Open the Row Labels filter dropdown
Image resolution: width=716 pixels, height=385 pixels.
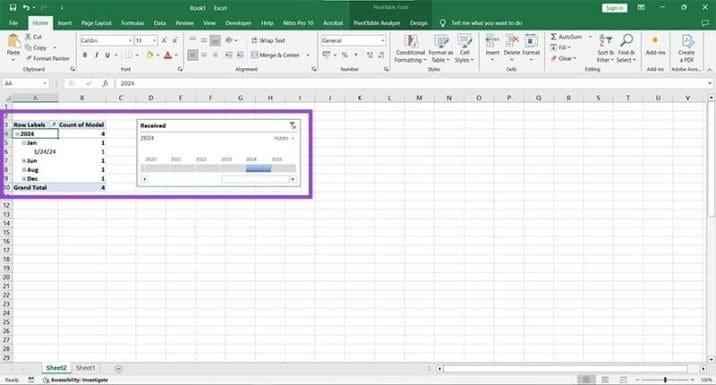coord(54,125)
